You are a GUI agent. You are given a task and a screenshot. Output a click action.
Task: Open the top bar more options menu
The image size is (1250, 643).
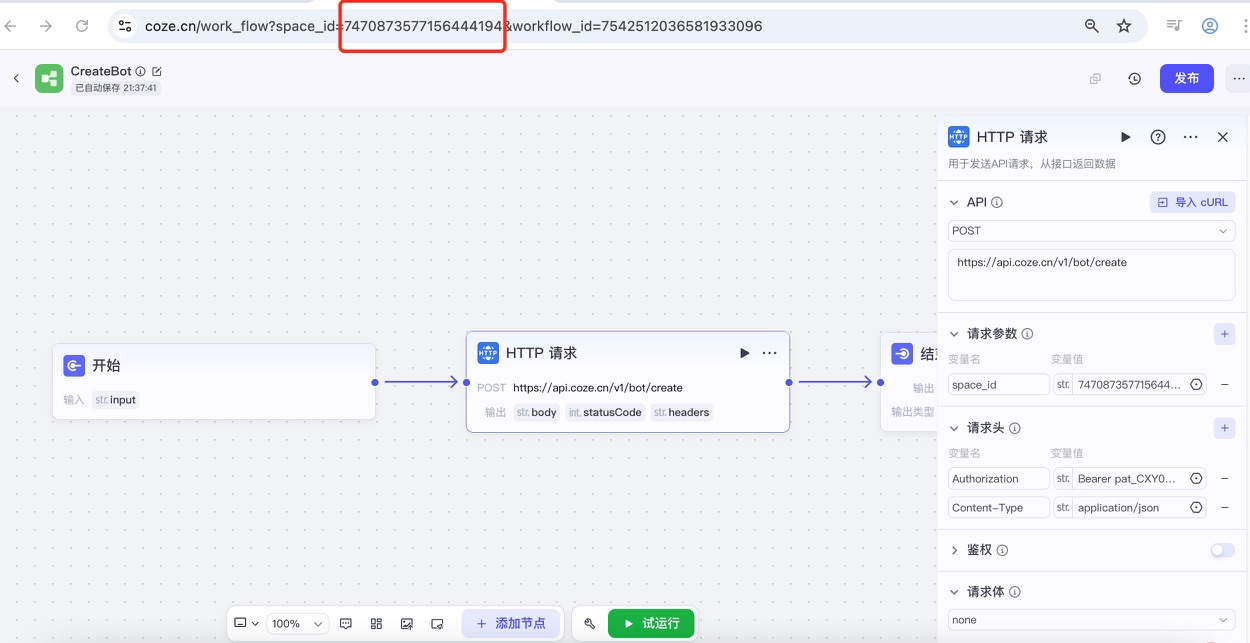click(x=1239, y=78)
